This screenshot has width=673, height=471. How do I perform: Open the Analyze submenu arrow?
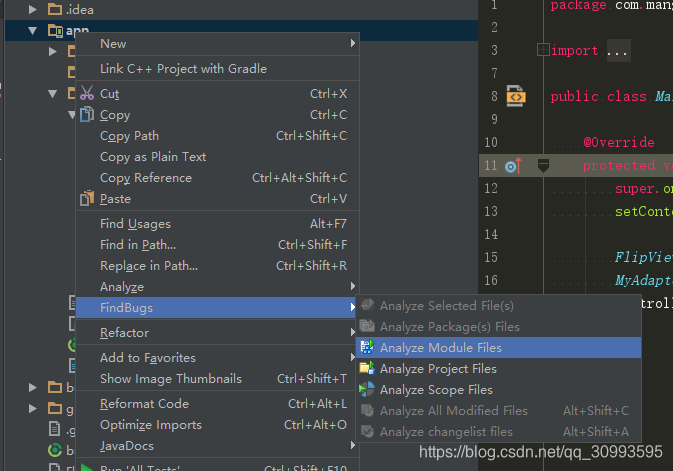pyautogui.click(x=352, y=286)
